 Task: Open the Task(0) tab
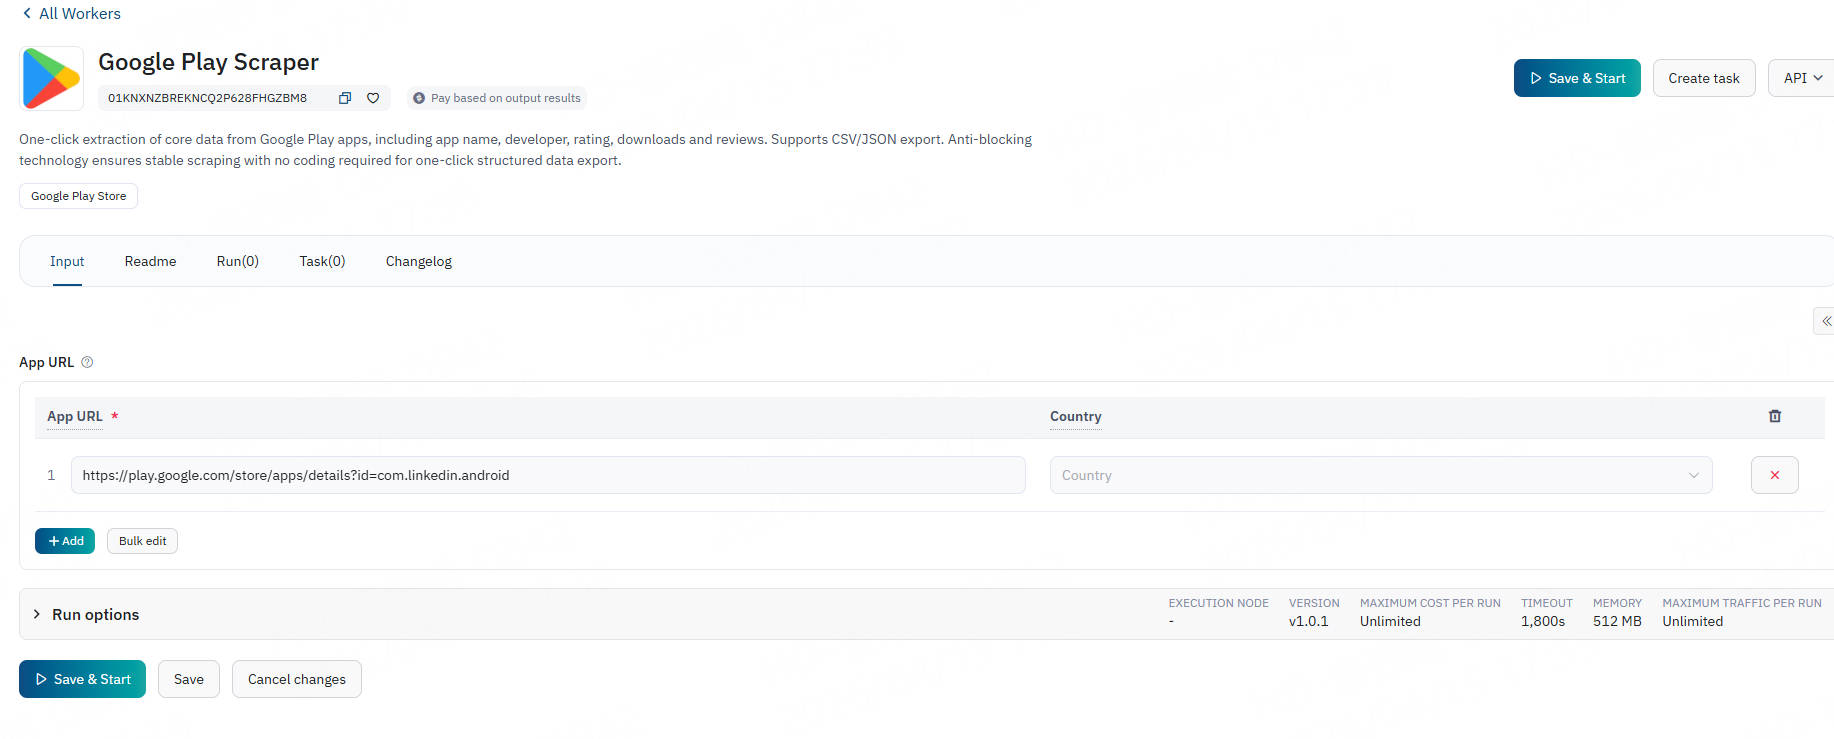point(322,261)
